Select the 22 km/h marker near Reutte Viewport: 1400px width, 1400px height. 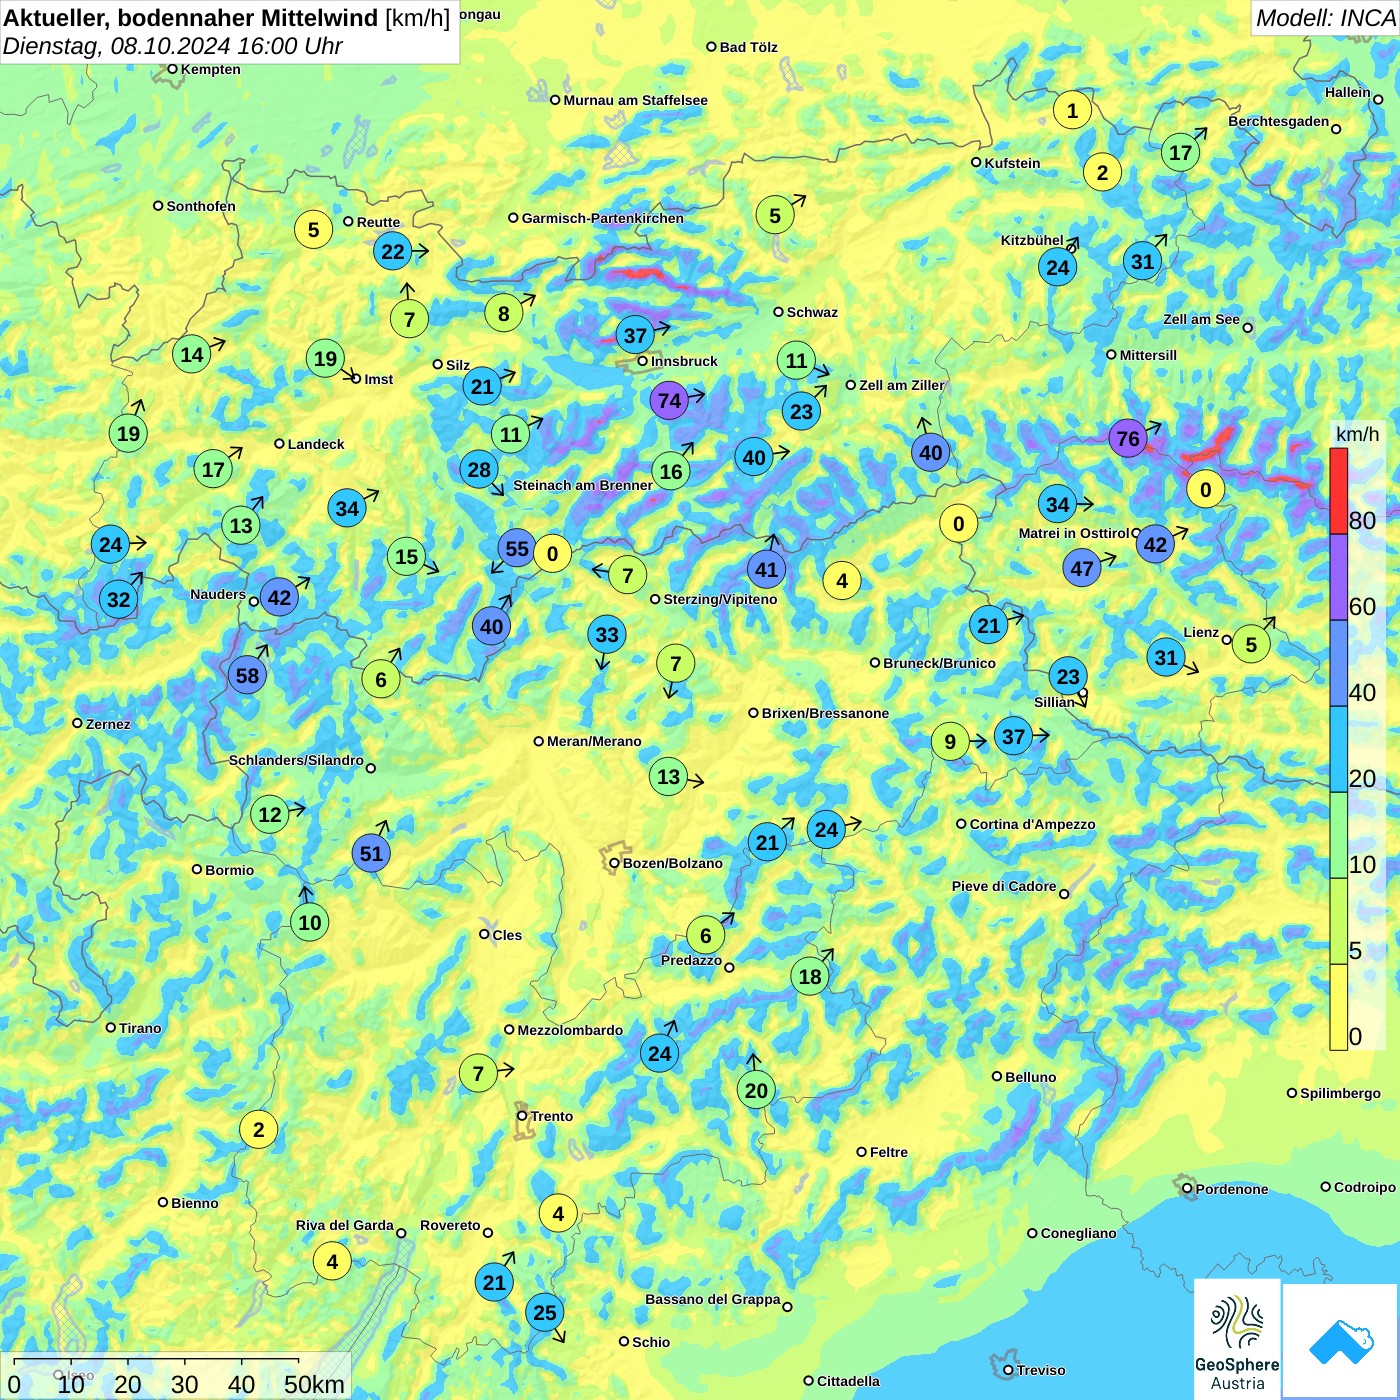[393, 252]
